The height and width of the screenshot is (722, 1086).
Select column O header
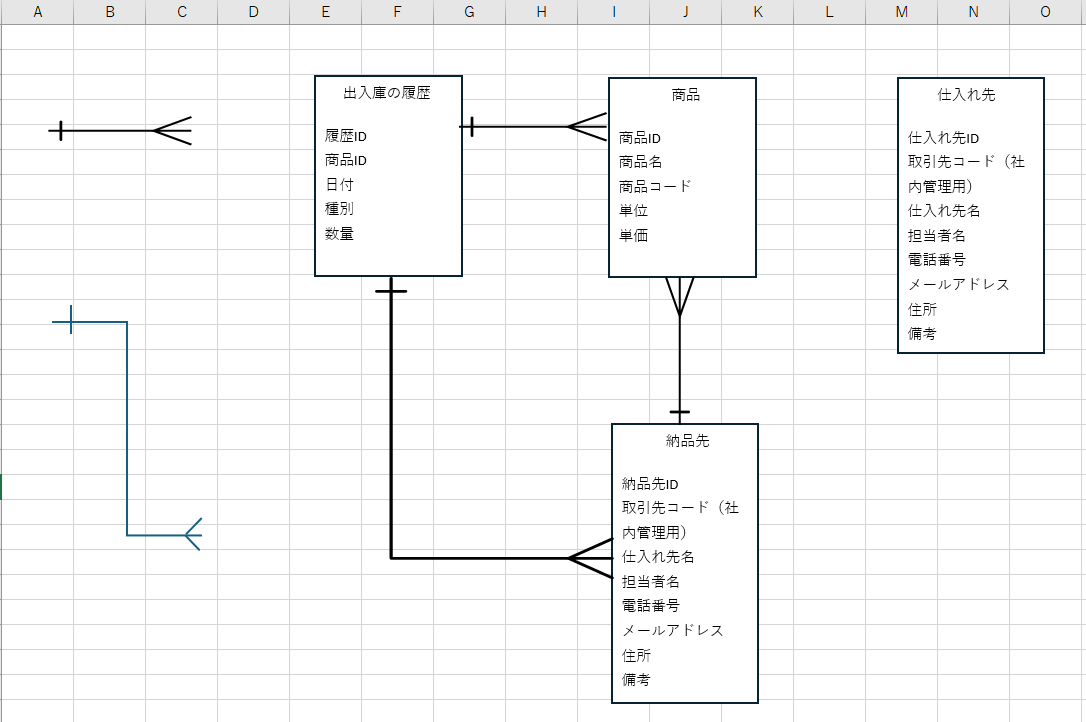click(x=1046, y=12)
